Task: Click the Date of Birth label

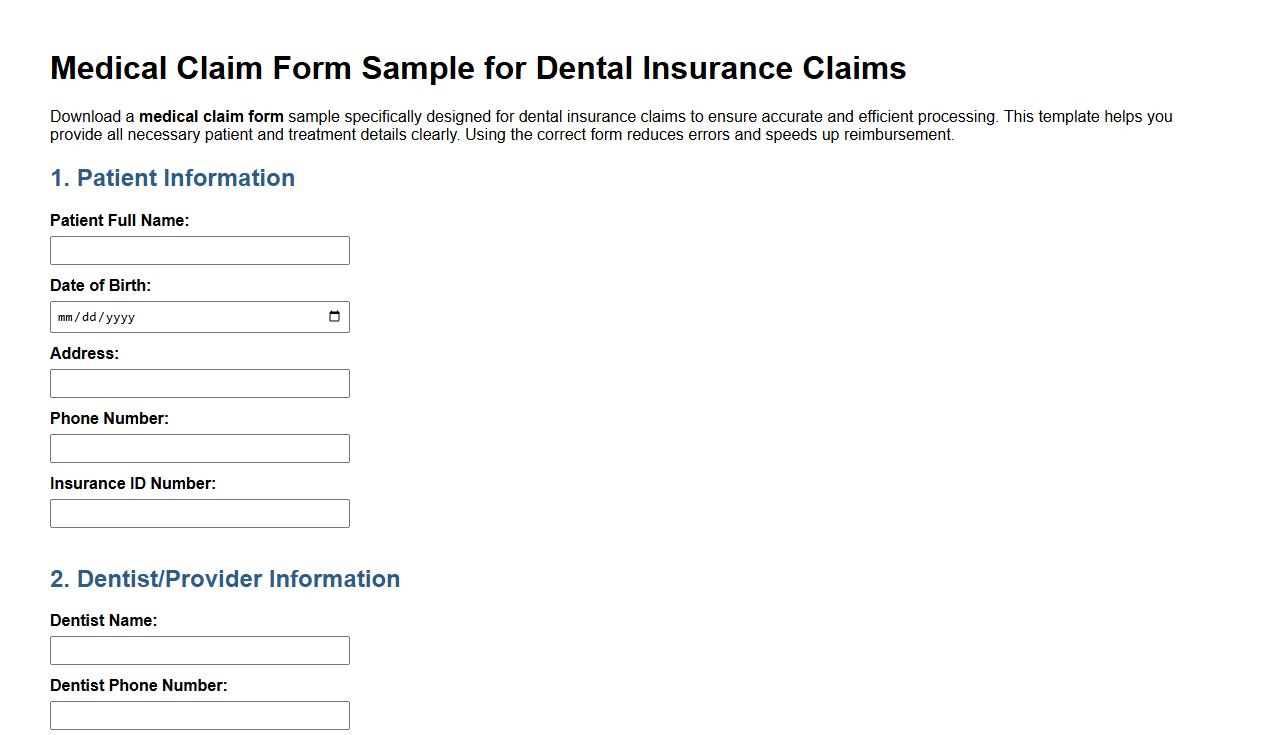Action: (x=101, y=285)
